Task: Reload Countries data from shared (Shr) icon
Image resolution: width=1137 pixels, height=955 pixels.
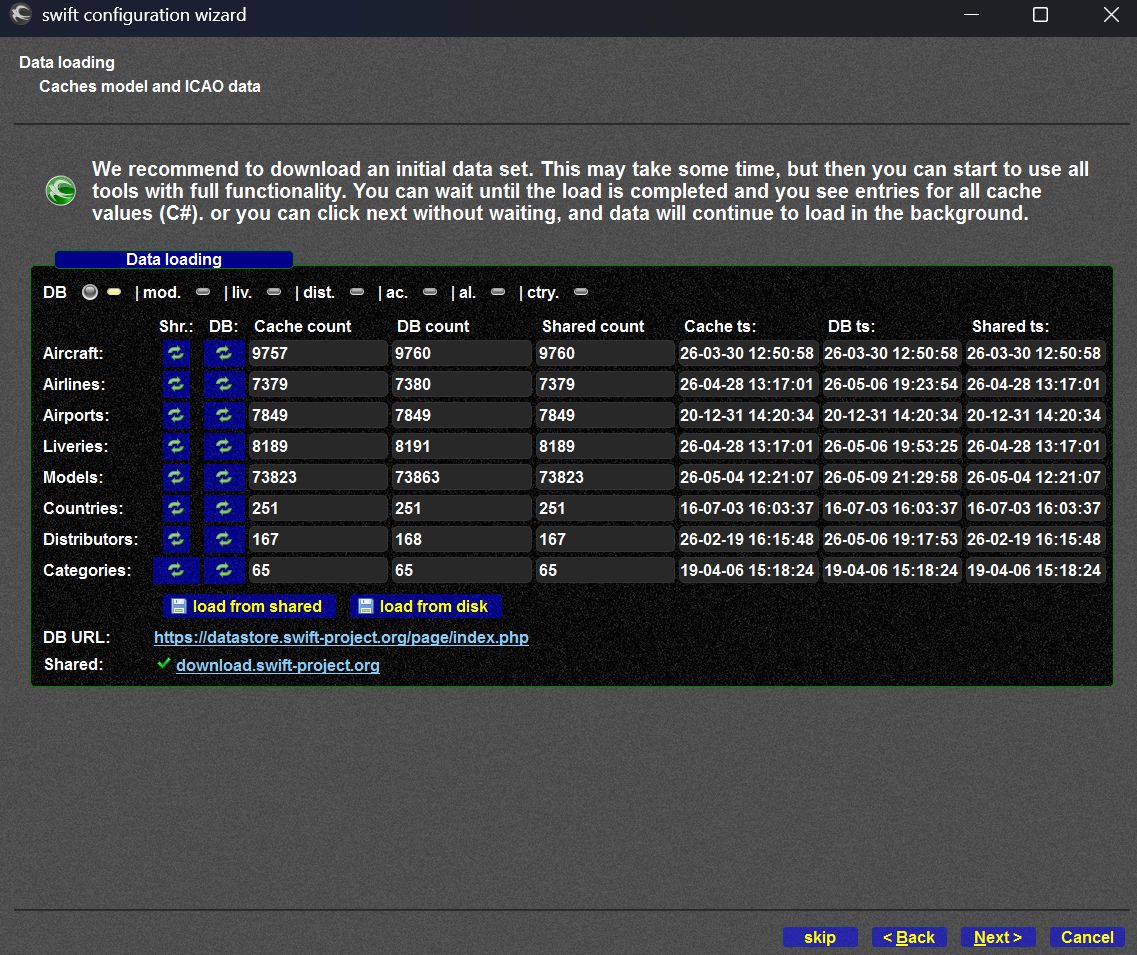Action: [176, 508]
